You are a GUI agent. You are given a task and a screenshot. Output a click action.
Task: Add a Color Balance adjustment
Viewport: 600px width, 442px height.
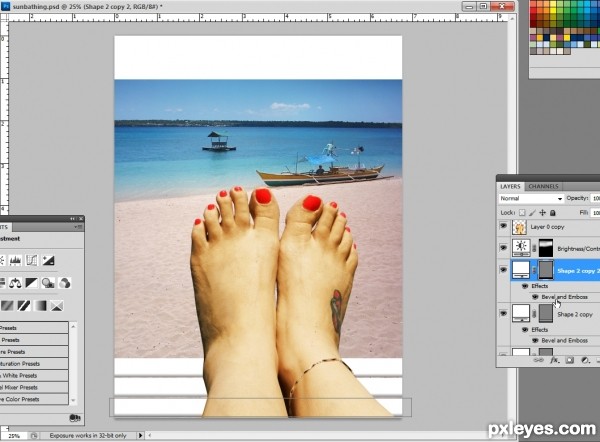click(x=15, y=283)
